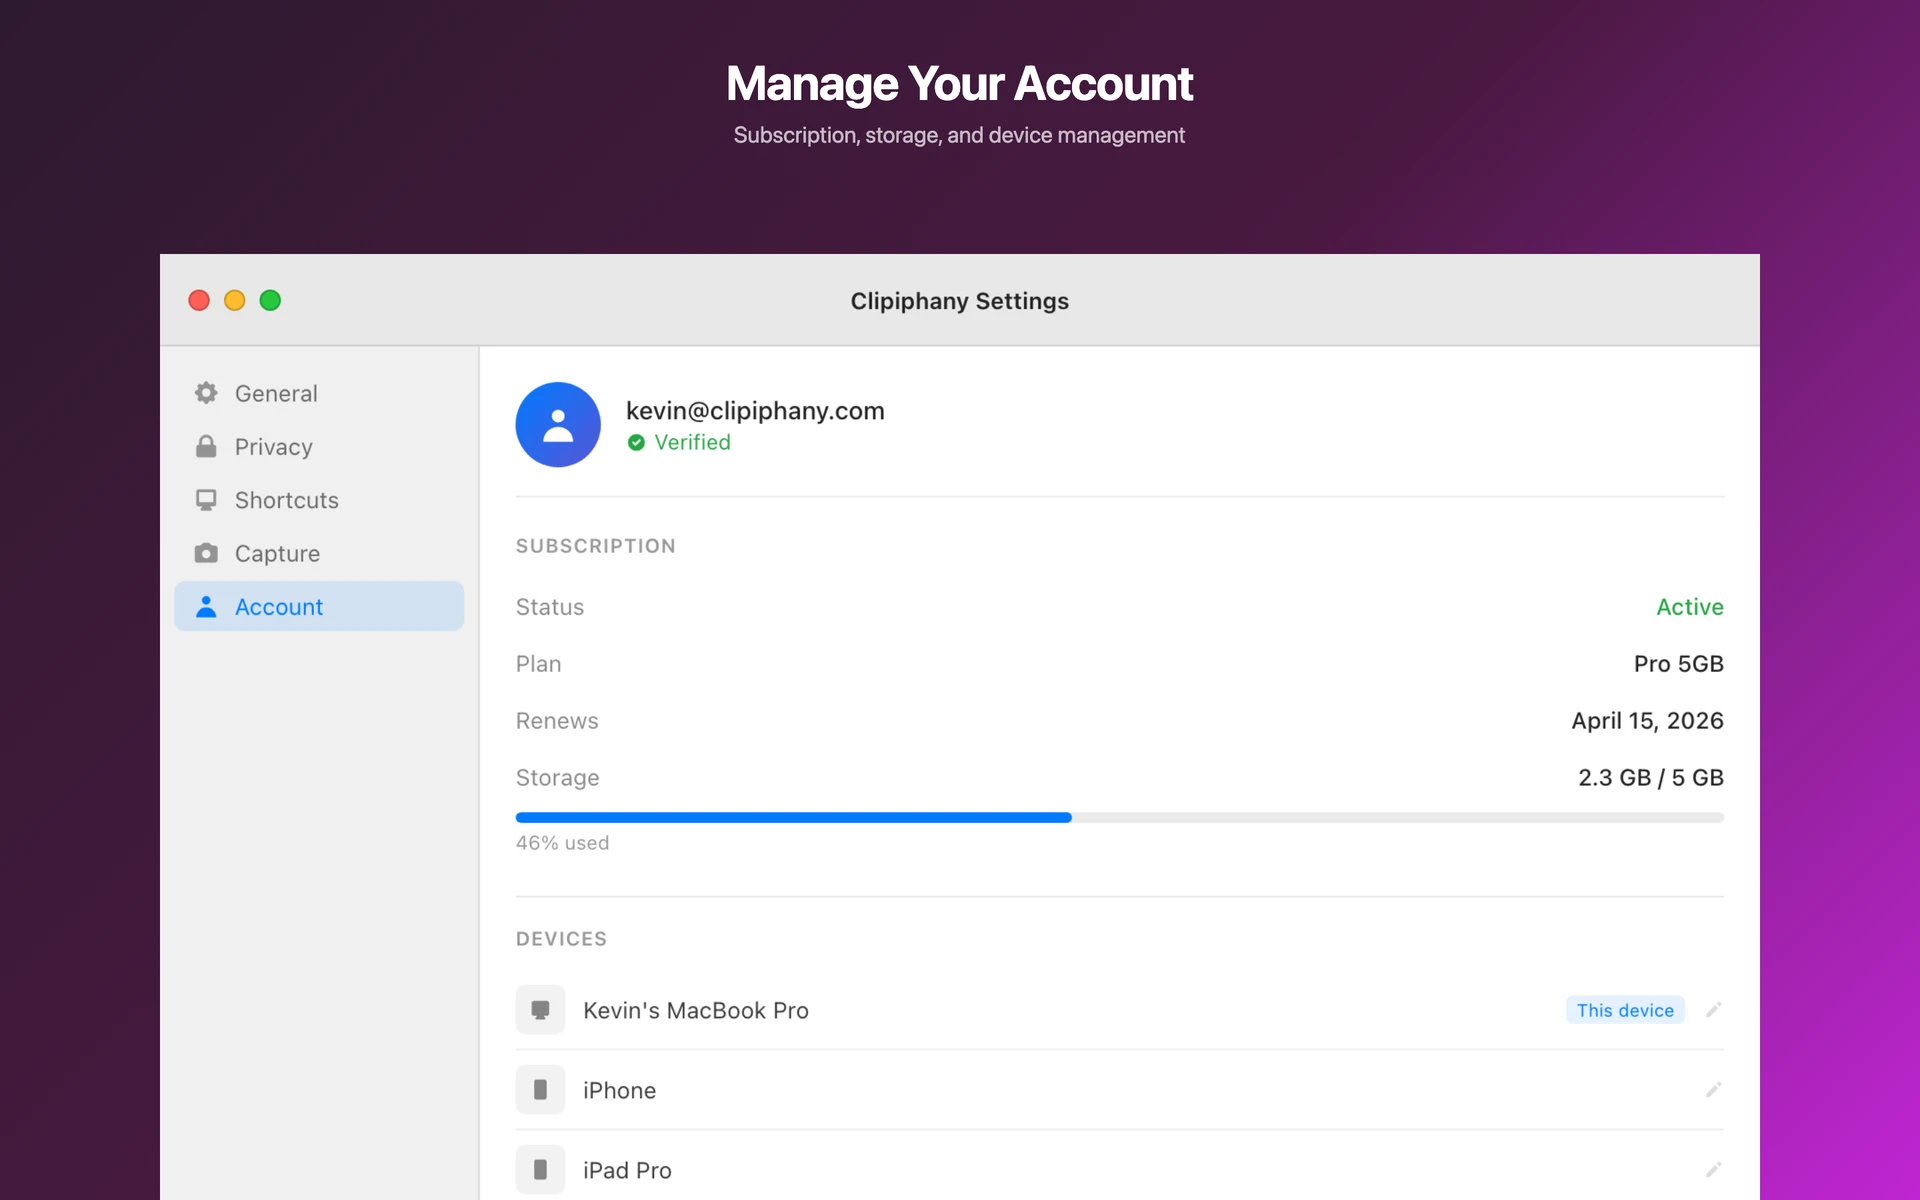Switch to the Privacy settings tab
Viewport: 1920px width, 1200px height.
(x=319, y=446)
